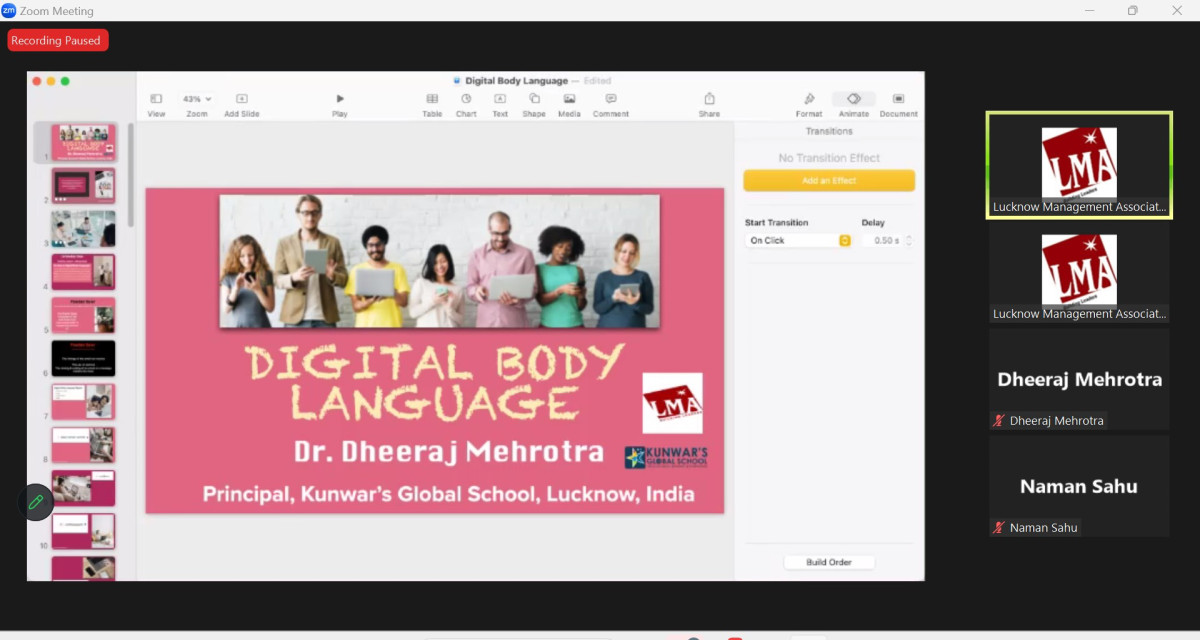Click the yellow macOS minimize button in Keynote
The height and width of the screenshot is (640, 1200).
(51, 81)
